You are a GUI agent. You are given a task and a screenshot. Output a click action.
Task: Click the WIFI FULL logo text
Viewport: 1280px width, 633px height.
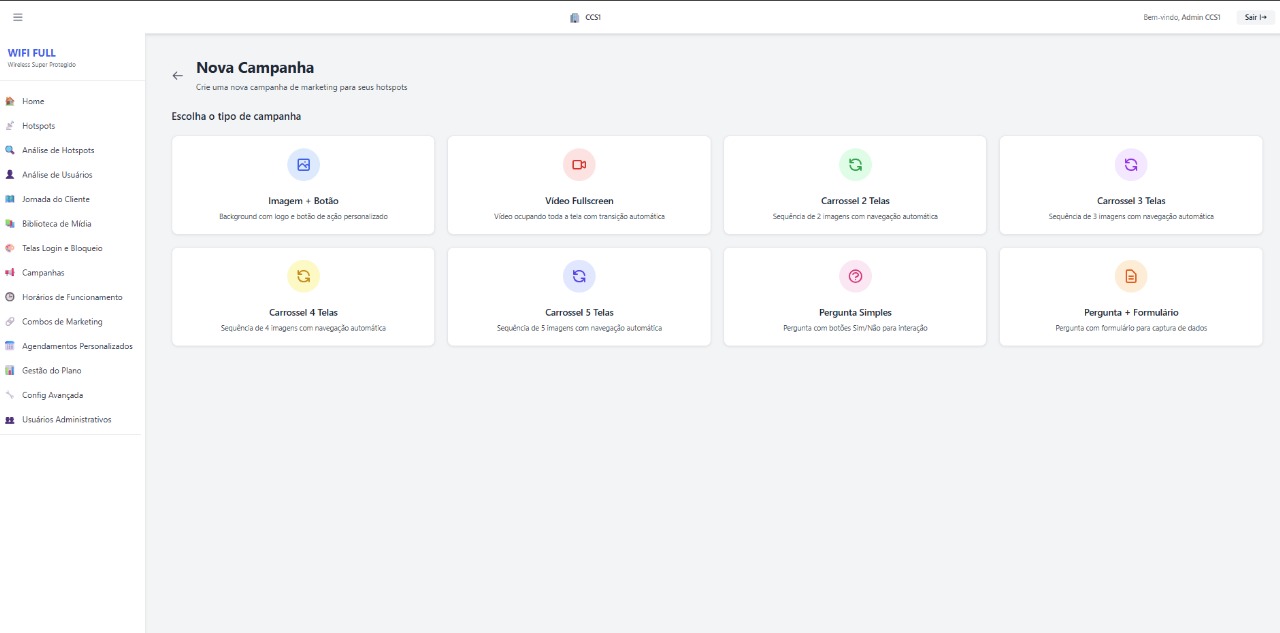pyautogui.click(x=32, y=53)
